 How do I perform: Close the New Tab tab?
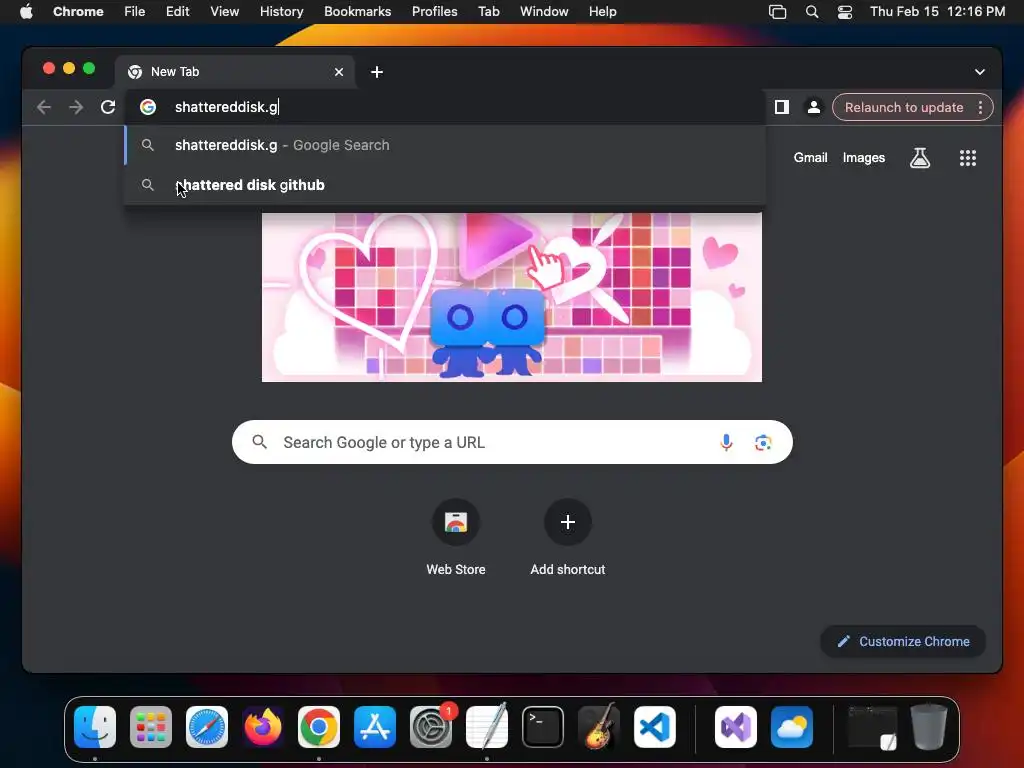pos(339,72)
